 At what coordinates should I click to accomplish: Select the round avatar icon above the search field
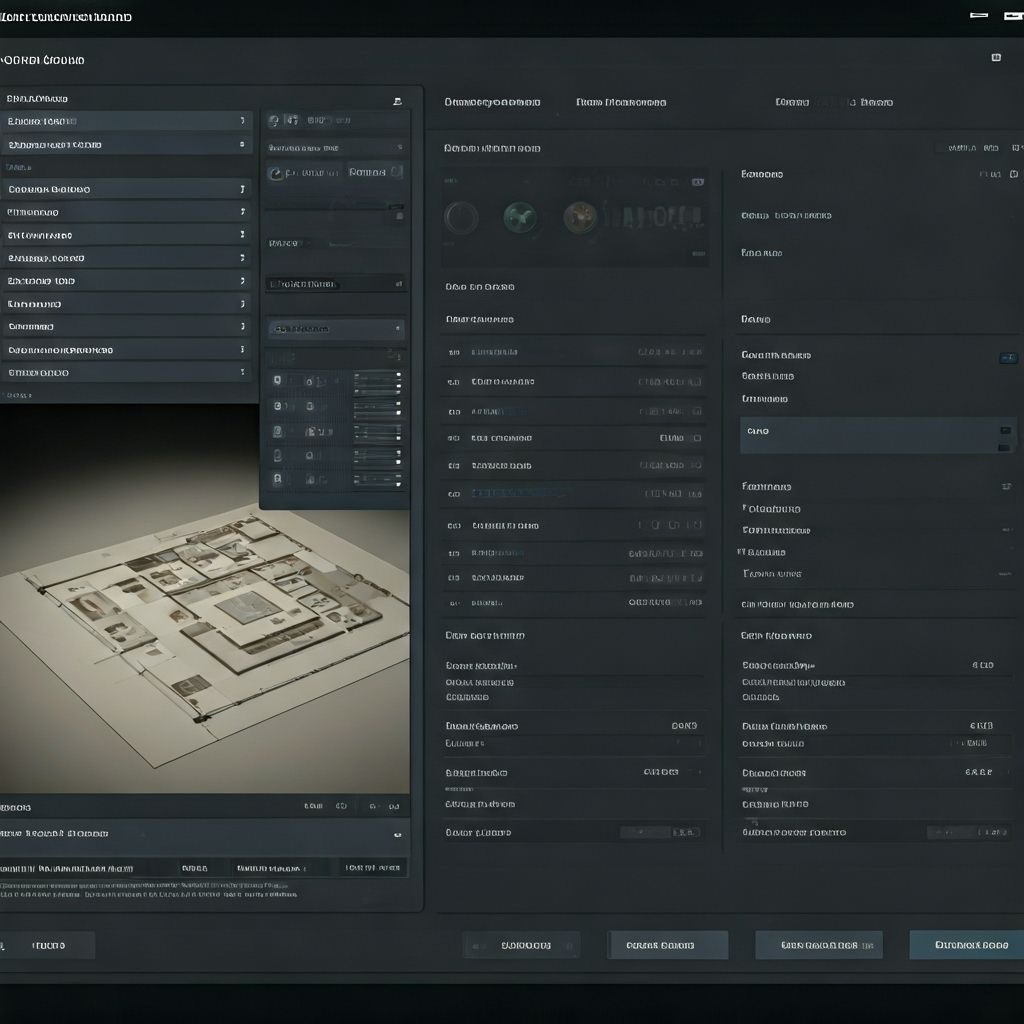pos(273,120)
